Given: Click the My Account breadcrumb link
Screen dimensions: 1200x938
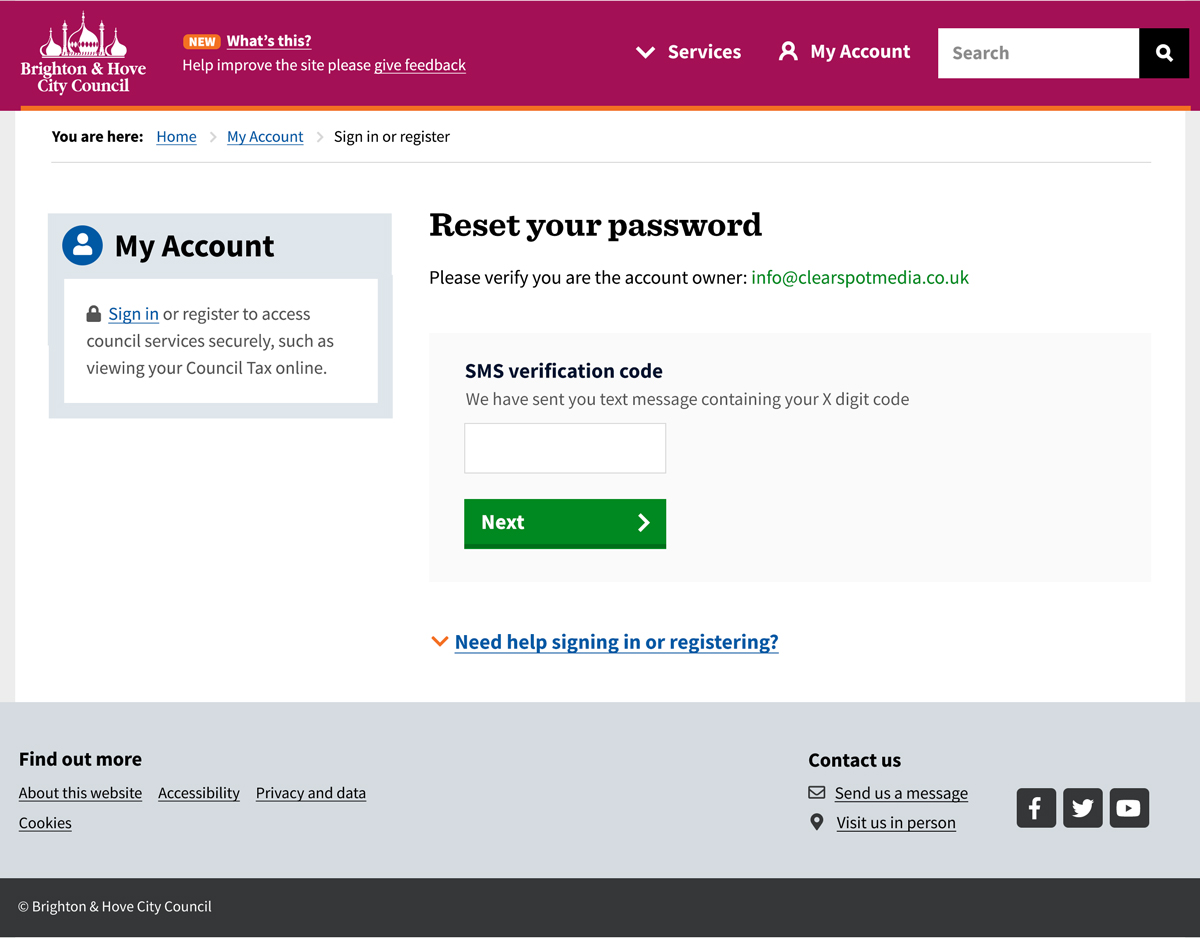Looking at the screenshot, I should [265, 137].
